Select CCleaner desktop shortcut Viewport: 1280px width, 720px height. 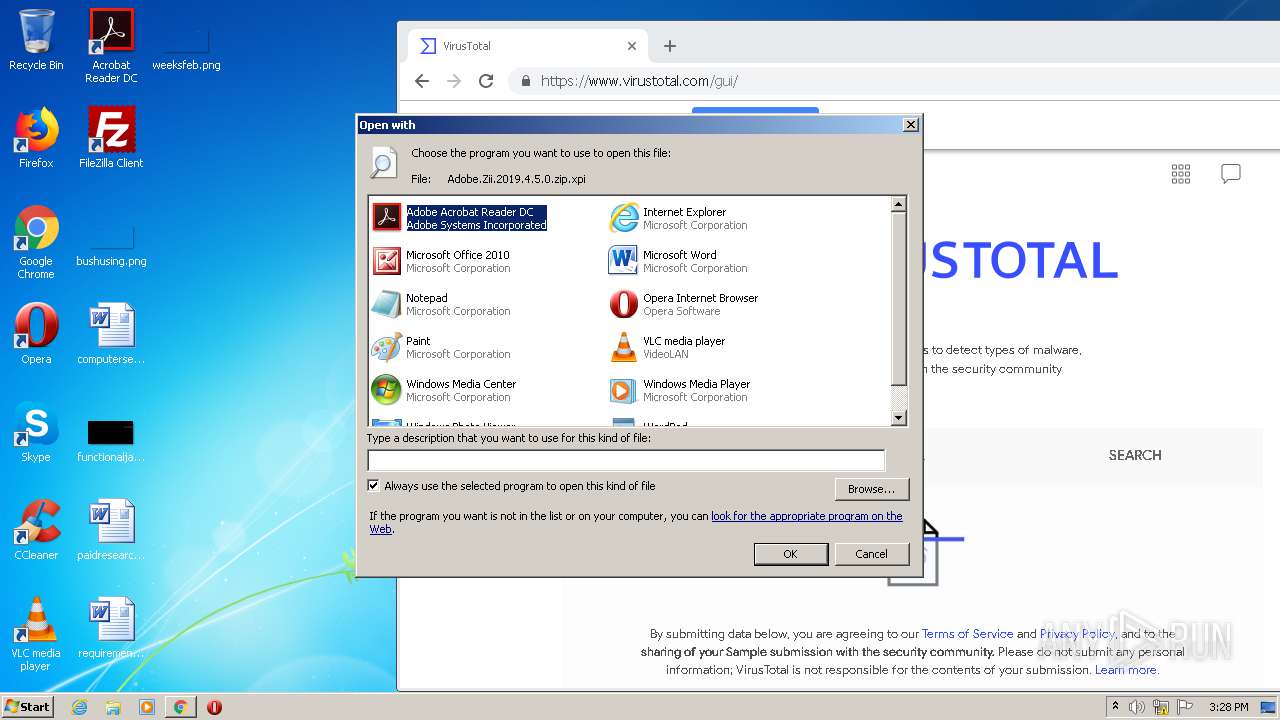point(36,530)
